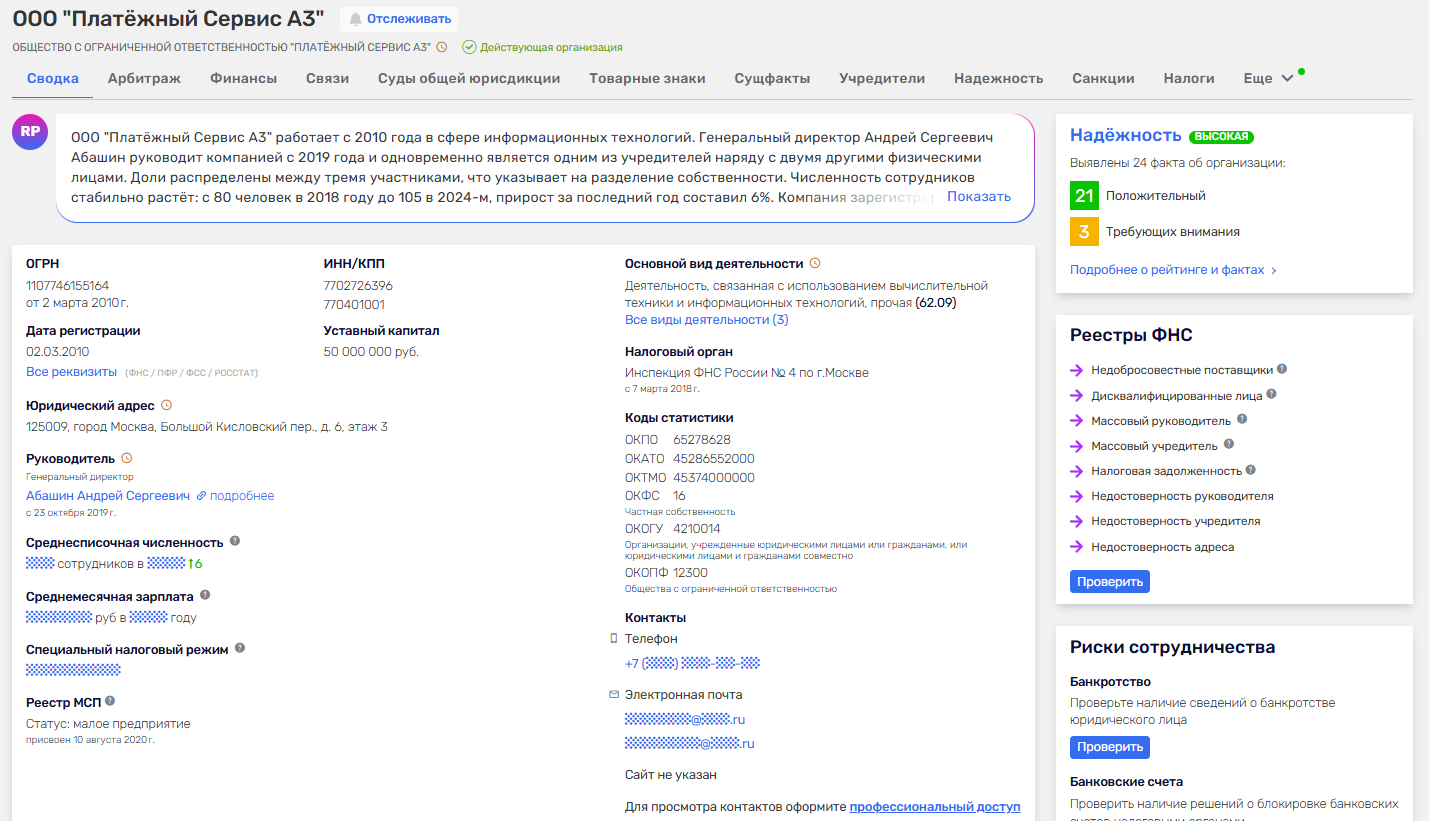Image resolution: width=1429 pixels, height=821 pixels.
Task: Click the RP avatar icon by the summary
Action: point(30,131)
